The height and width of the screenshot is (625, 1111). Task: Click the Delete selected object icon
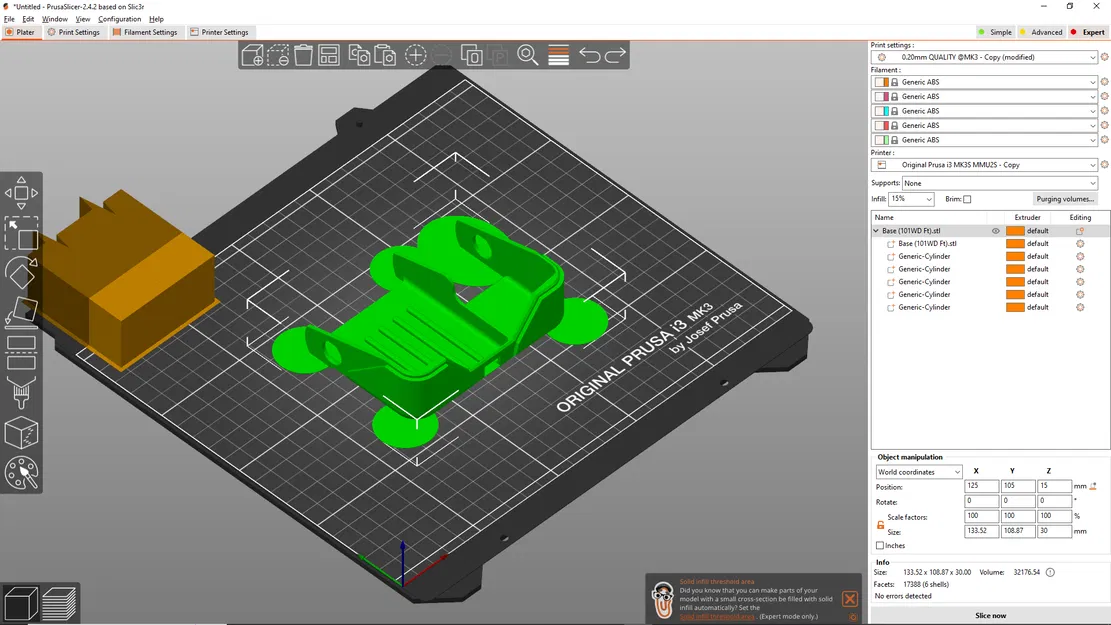pos(278,55)
